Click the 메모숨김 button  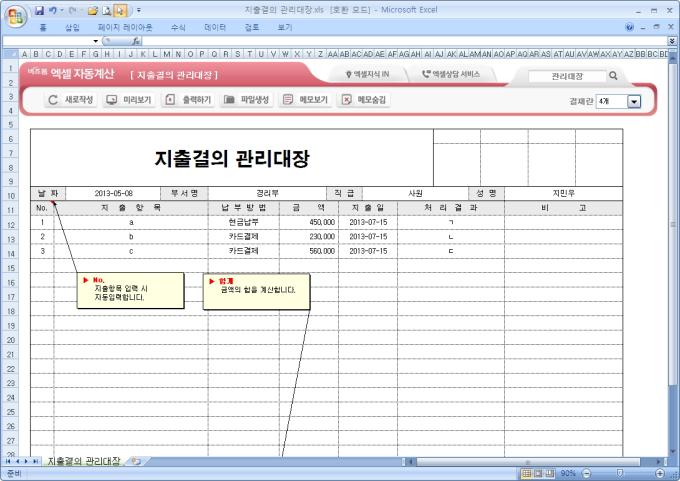click(363, 100)
